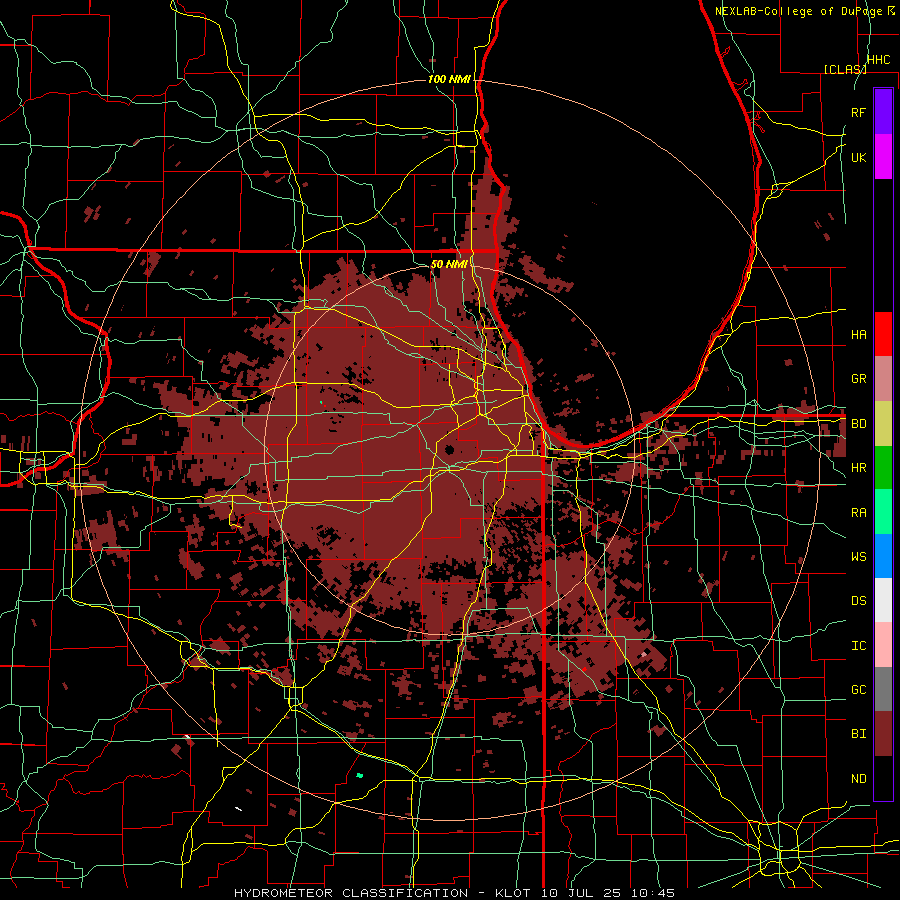The height and width of the screenshot is (900, 900).
Task: Click the BD yellow legend swatch
Action: 883,424
